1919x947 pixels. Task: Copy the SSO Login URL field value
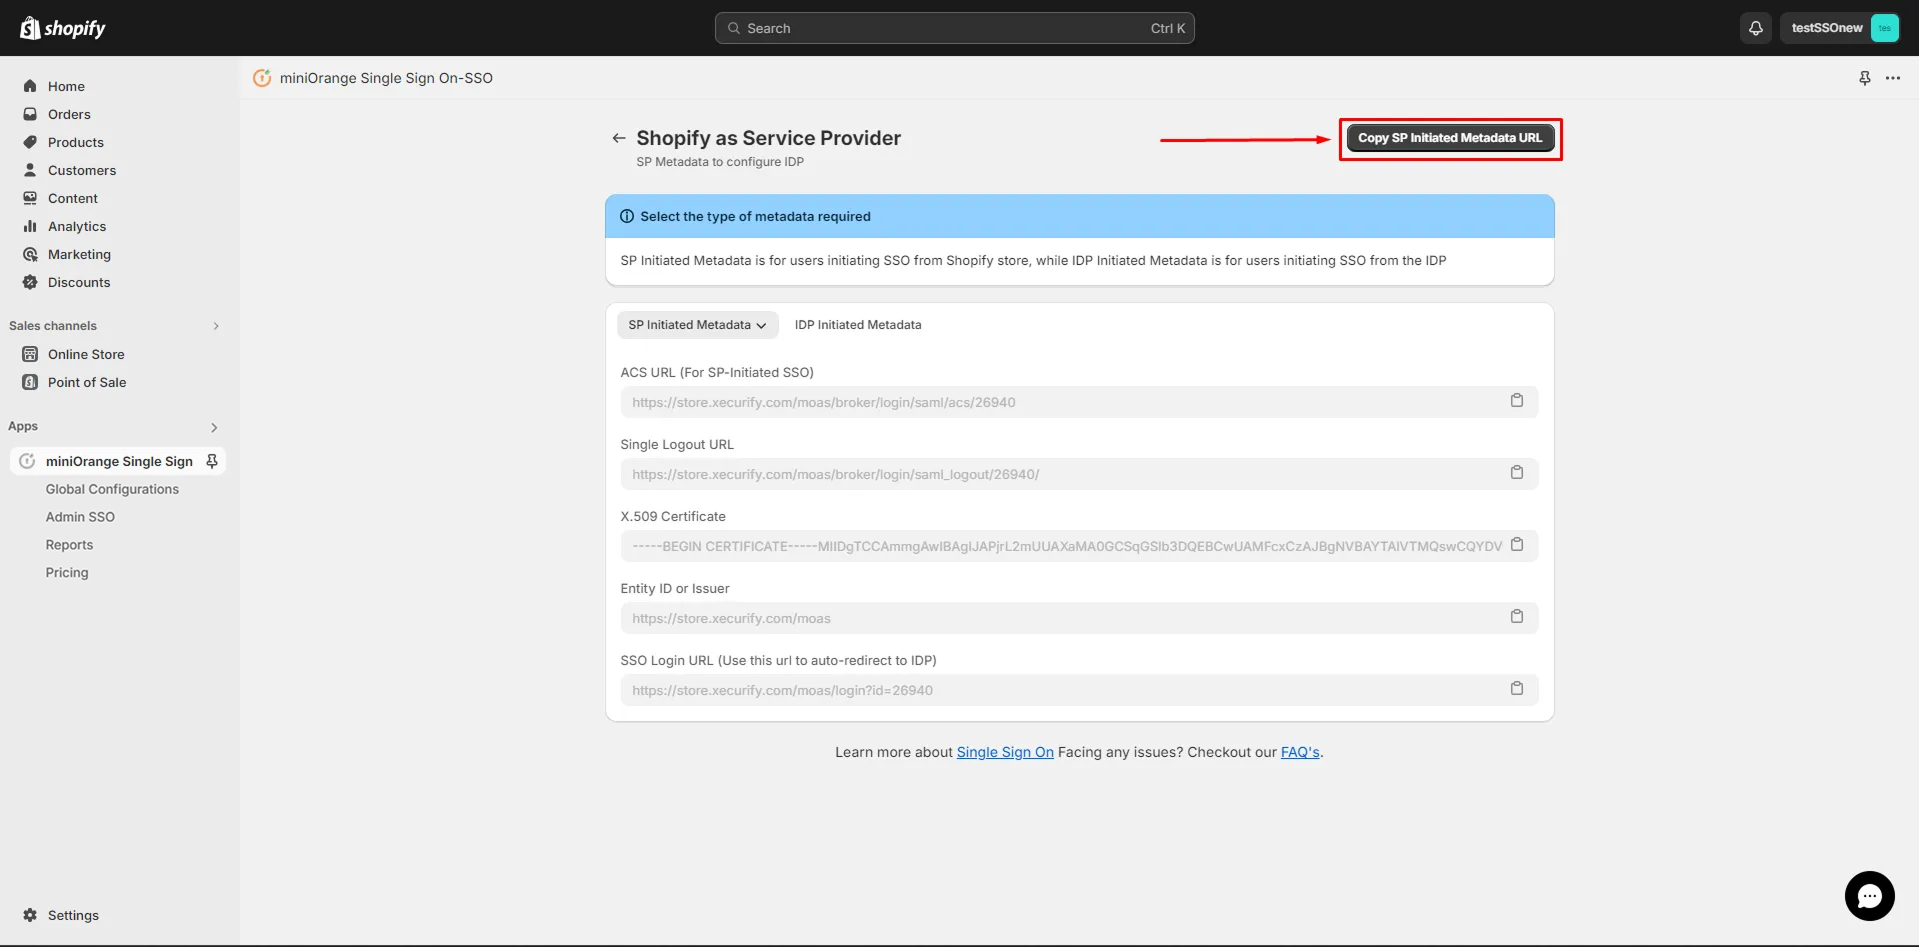coord(1517,688)
